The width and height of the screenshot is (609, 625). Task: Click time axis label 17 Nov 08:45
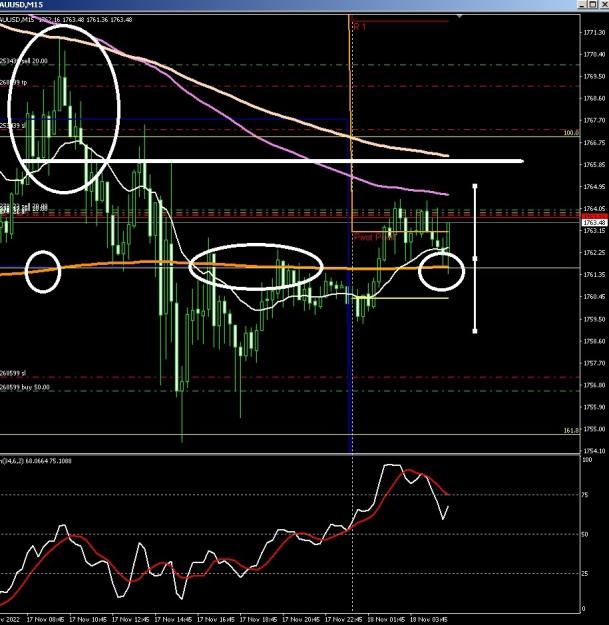45,619
